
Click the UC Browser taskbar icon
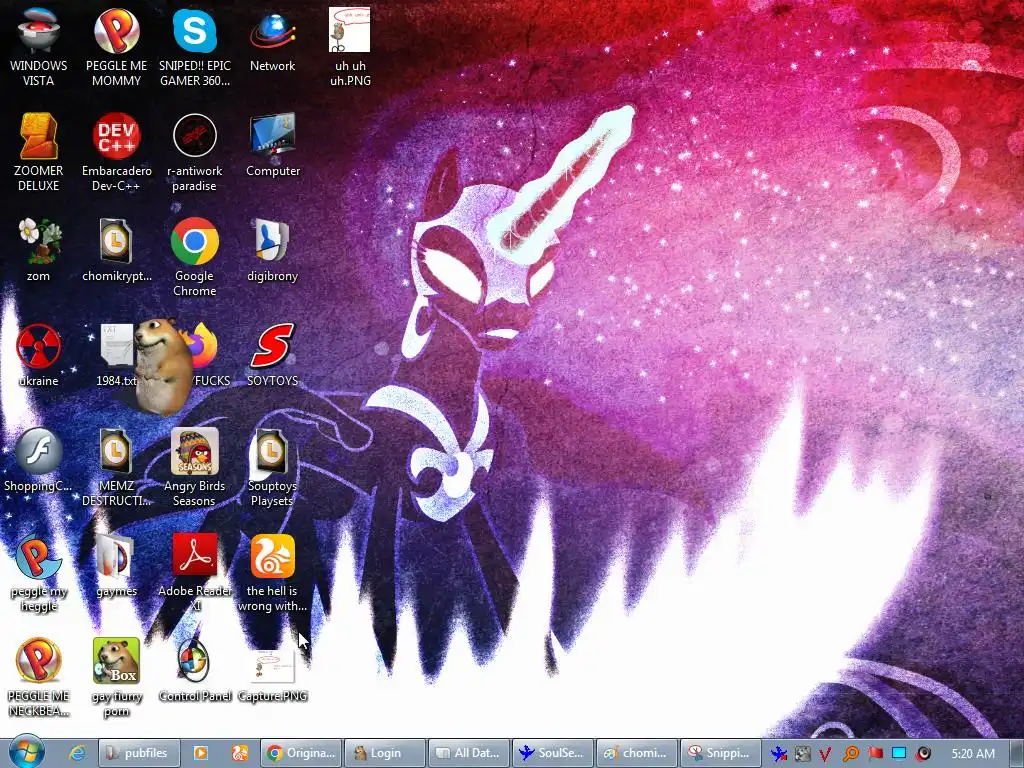coord(240,753)
